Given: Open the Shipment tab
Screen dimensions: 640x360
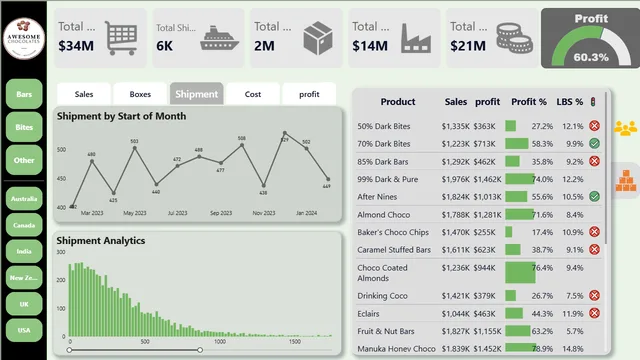Looking at the screenshot, I should (x=196, y=94).
